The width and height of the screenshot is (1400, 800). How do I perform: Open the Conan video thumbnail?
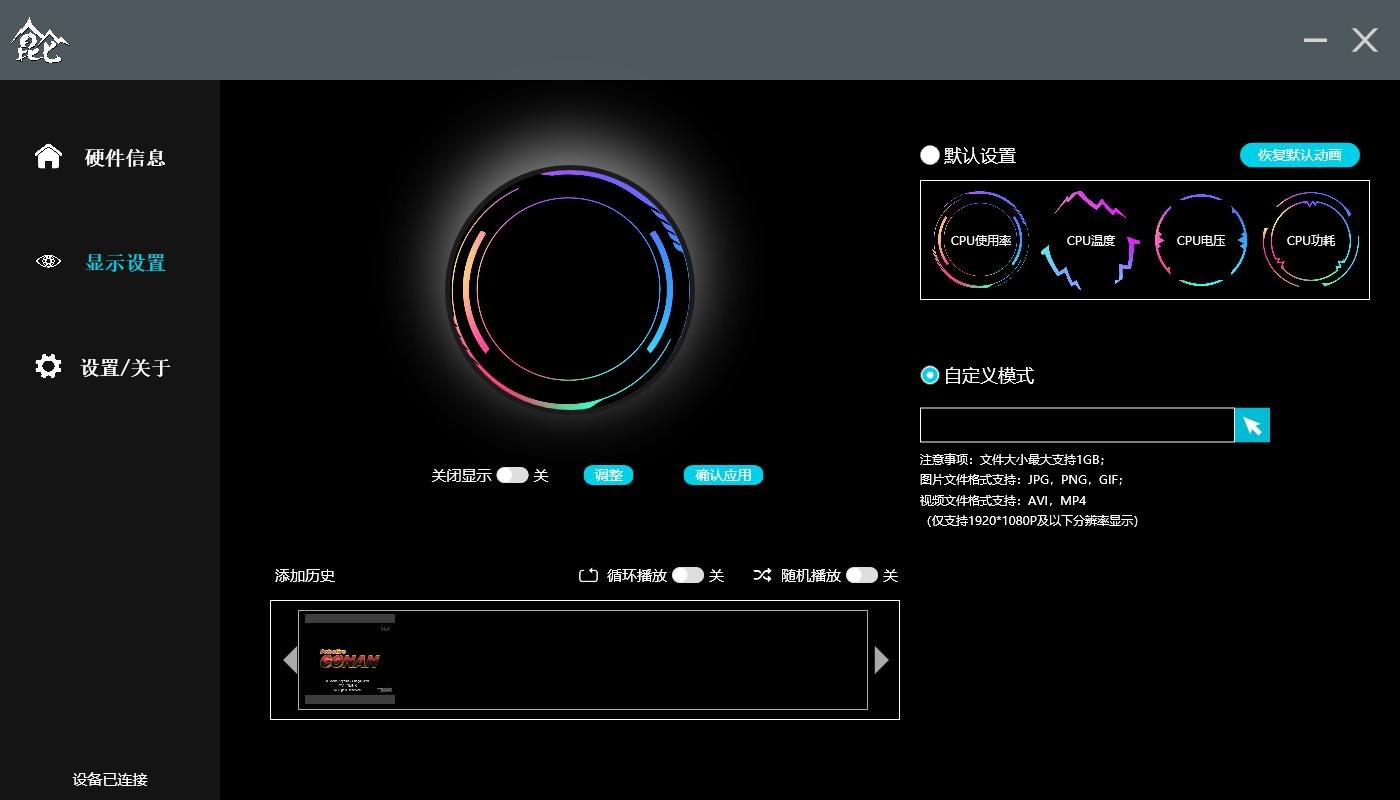[348, 660]
